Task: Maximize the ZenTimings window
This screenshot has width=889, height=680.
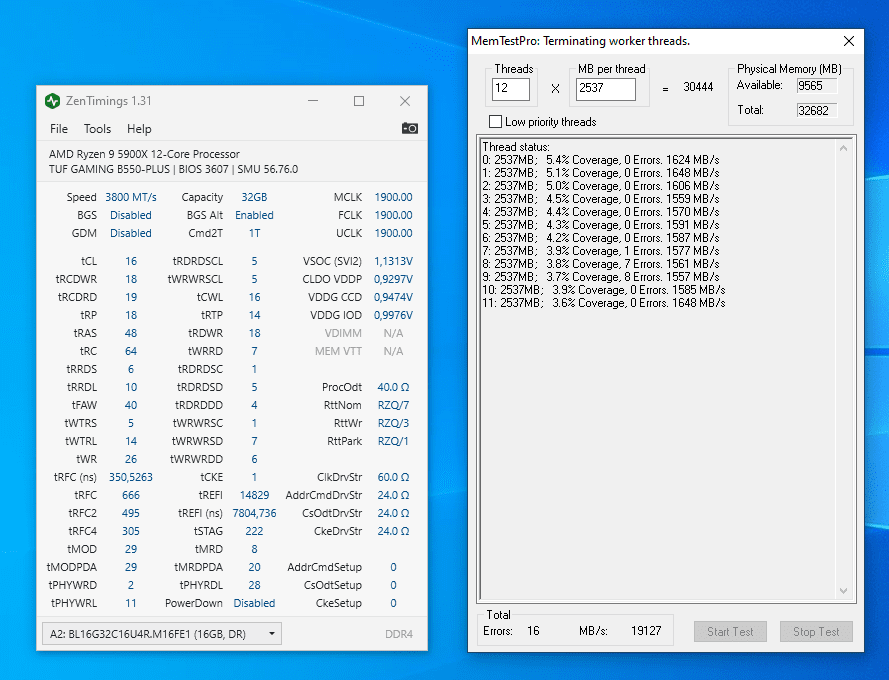Action: (x=359, y=101)
